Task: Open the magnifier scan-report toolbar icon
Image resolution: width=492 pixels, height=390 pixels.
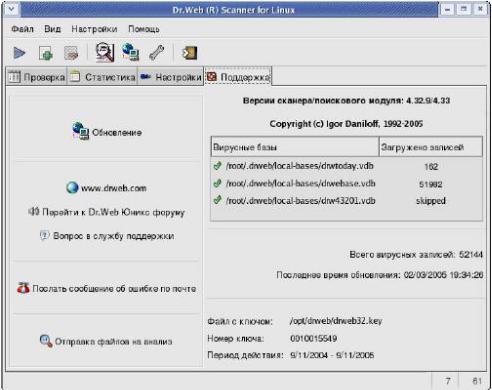Action: pyautogui.click(x=105, y=52)
